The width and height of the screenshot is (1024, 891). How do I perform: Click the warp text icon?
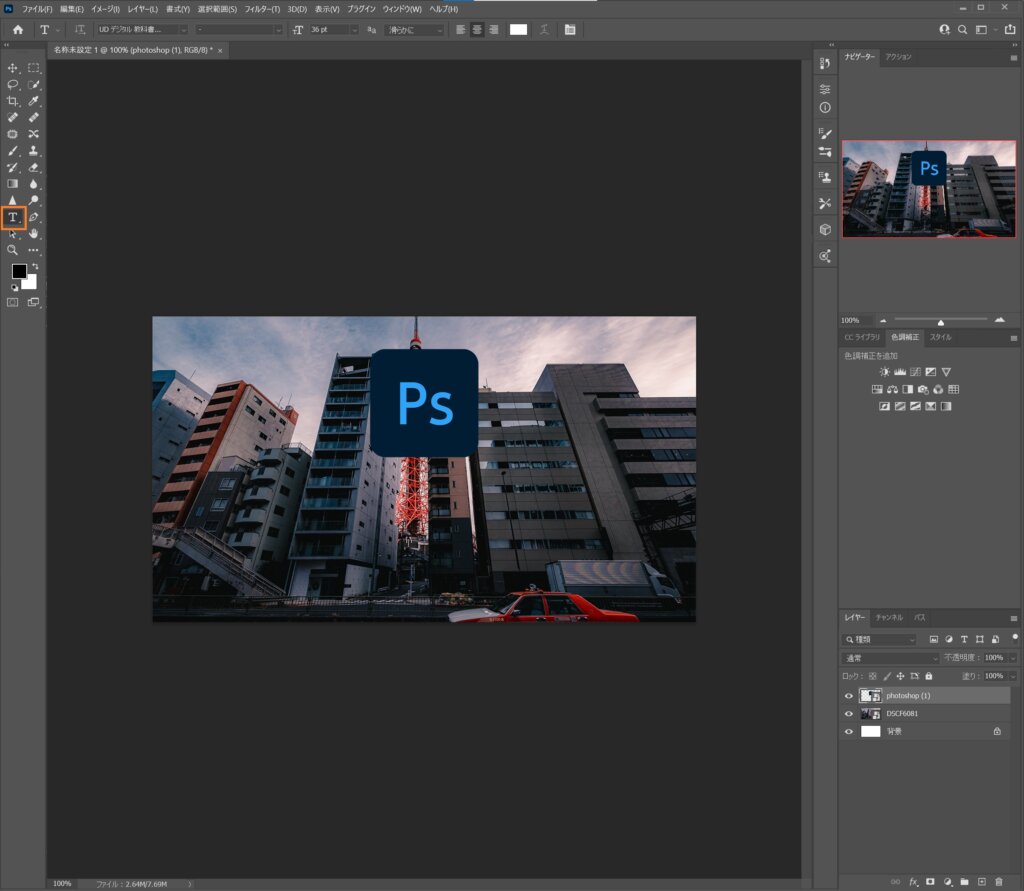pyautogui.click(x=544, y=29)
